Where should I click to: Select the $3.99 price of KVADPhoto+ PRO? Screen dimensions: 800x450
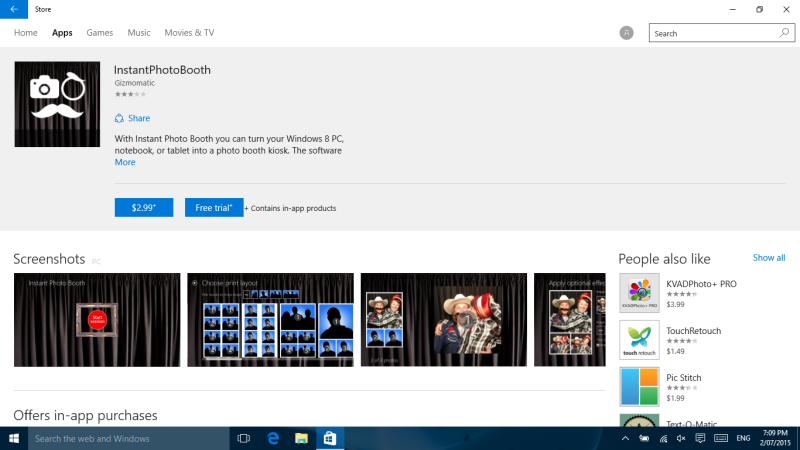pos(676,305)
